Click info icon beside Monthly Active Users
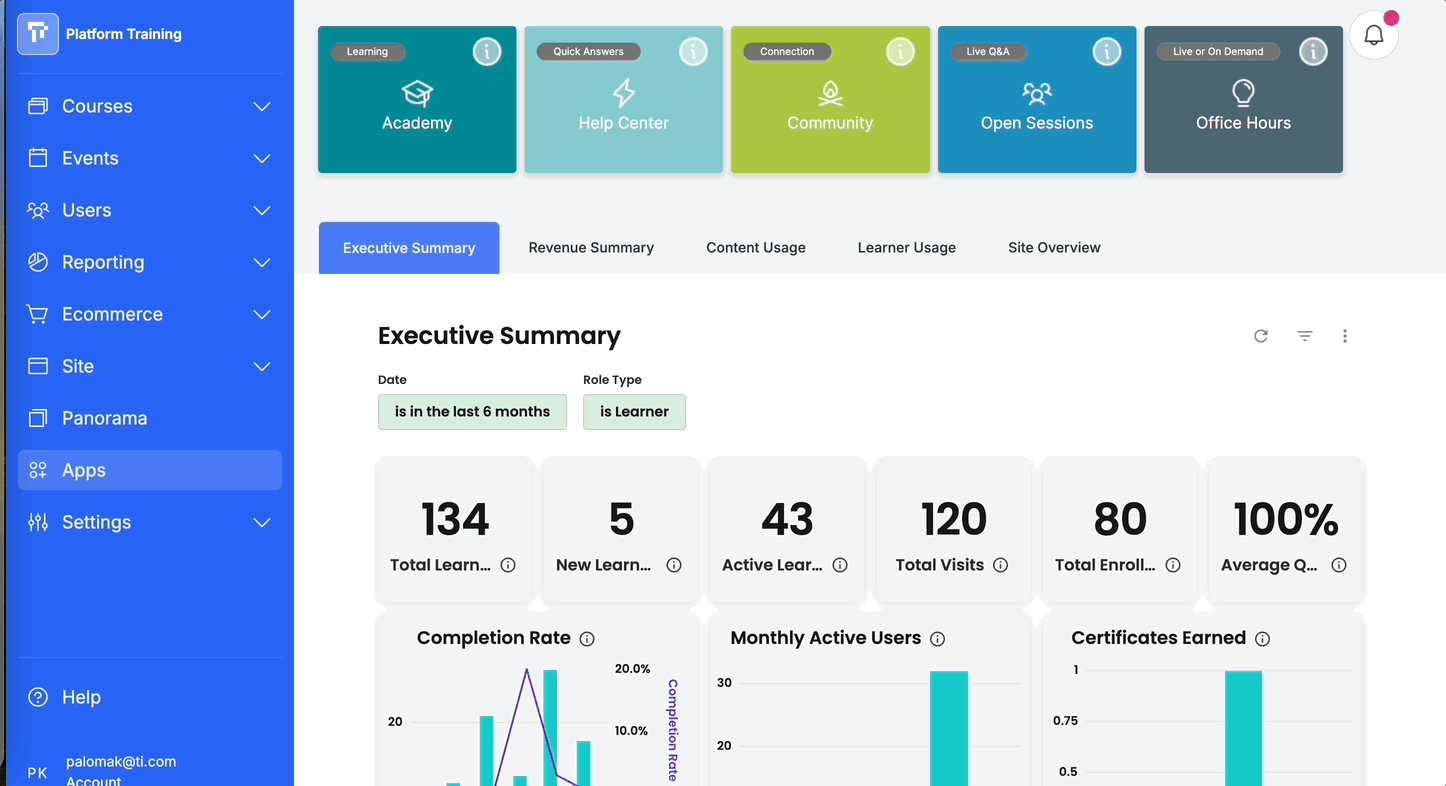The image size is (1446, 786). [937, 639]
